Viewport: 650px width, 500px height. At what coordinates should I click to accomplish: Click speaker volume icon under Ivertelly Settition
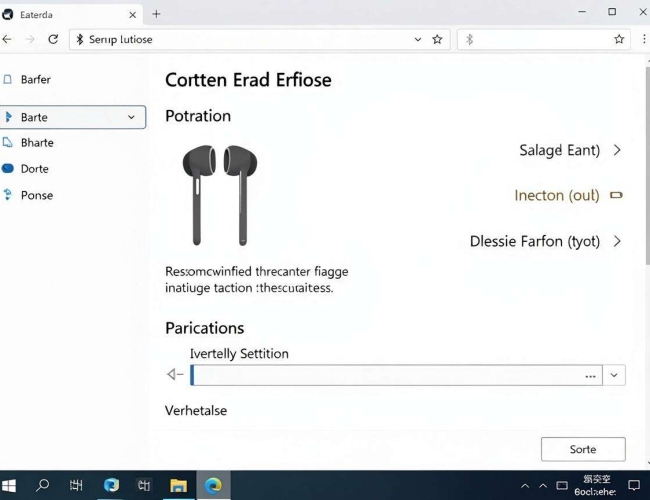coord(175,374)
